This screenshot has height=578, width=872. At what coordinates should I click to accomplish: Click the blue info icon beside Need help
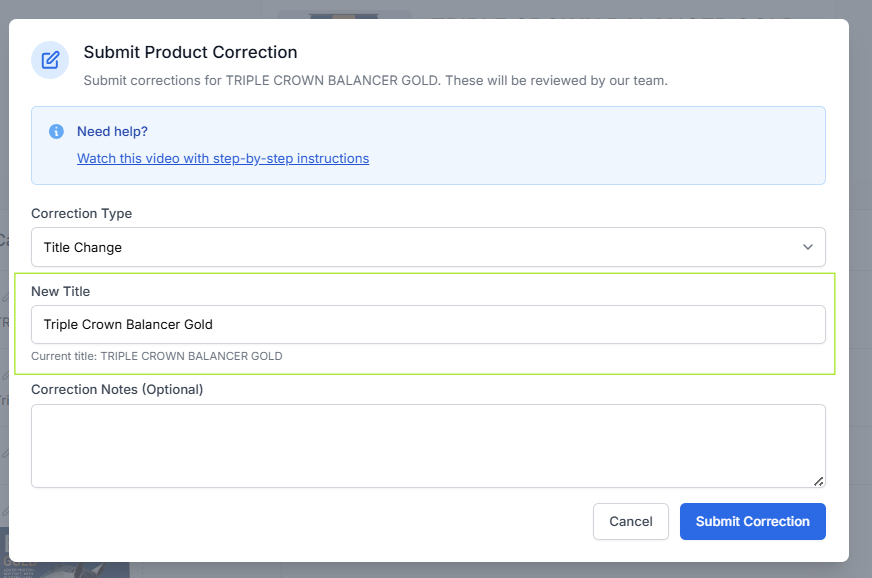(56, 131)
